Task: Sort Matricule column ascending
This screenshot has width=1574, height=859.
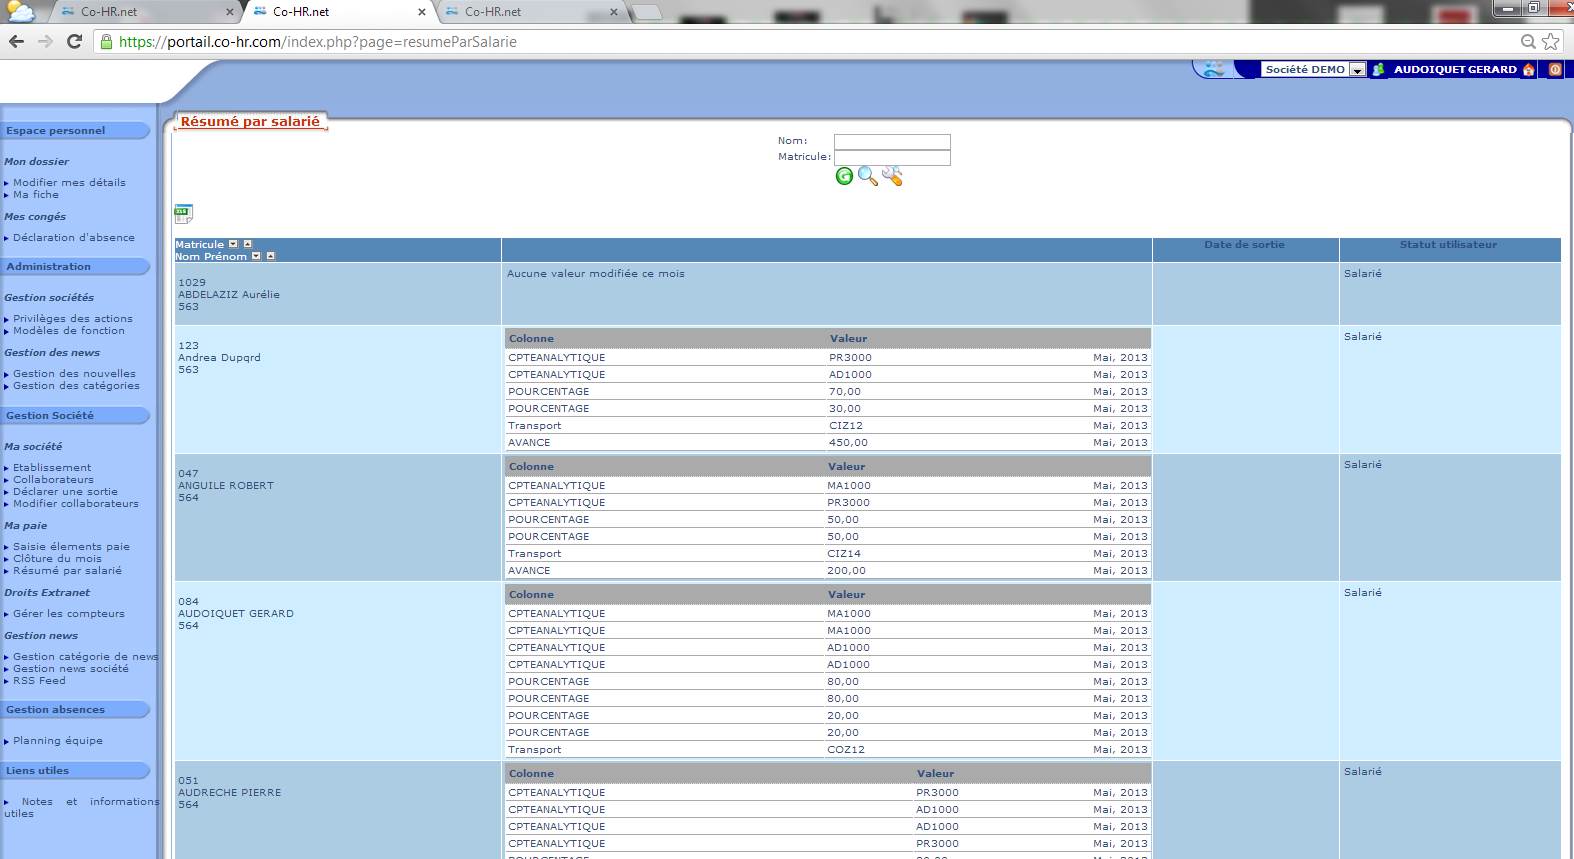Action: (248, 244)
